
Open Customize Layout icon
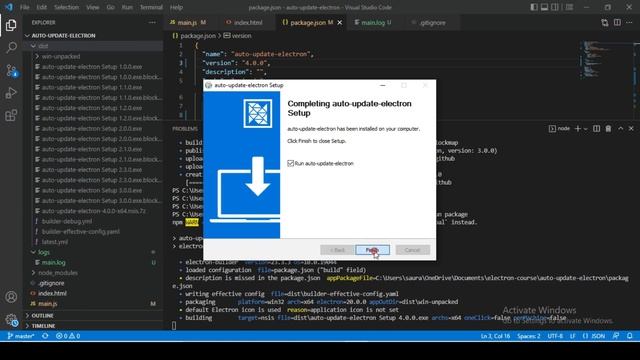pyautogui.click(x=569, y=7)
